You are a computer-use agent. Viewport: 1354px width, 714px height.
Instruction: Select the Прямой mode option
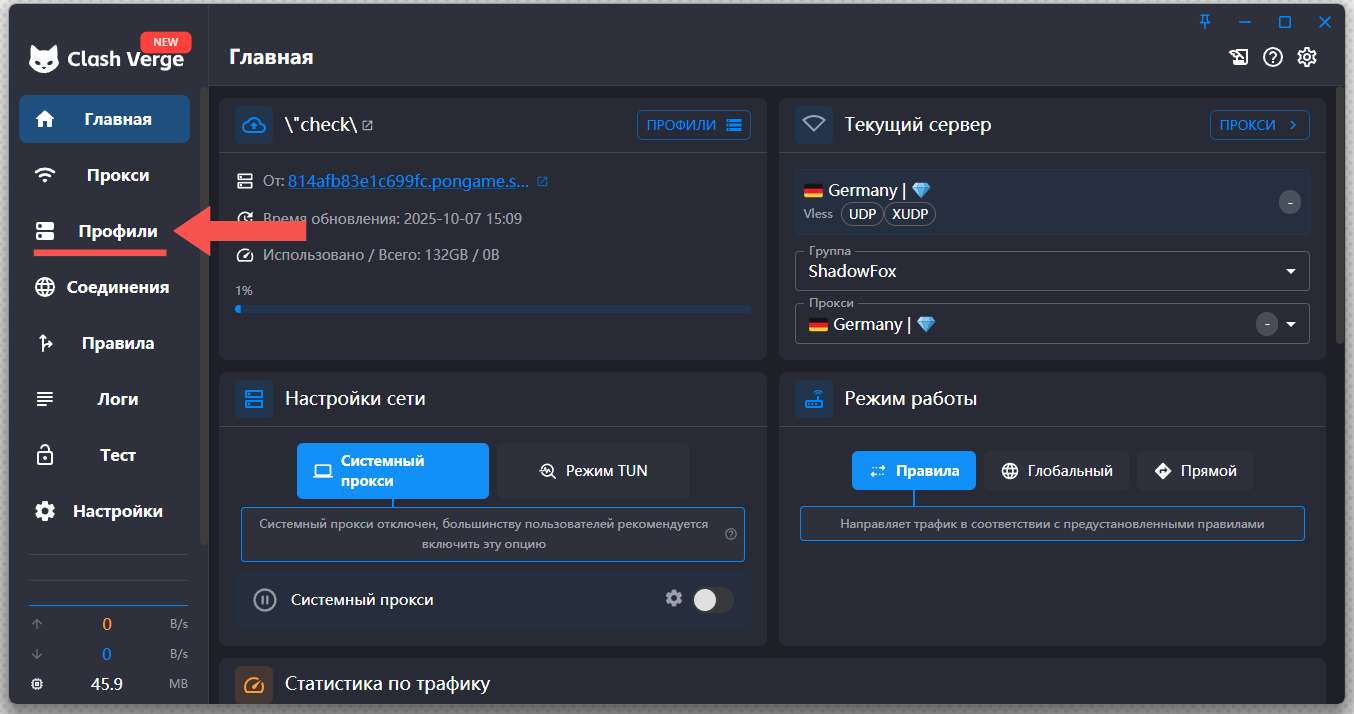tap(1195, 471)
